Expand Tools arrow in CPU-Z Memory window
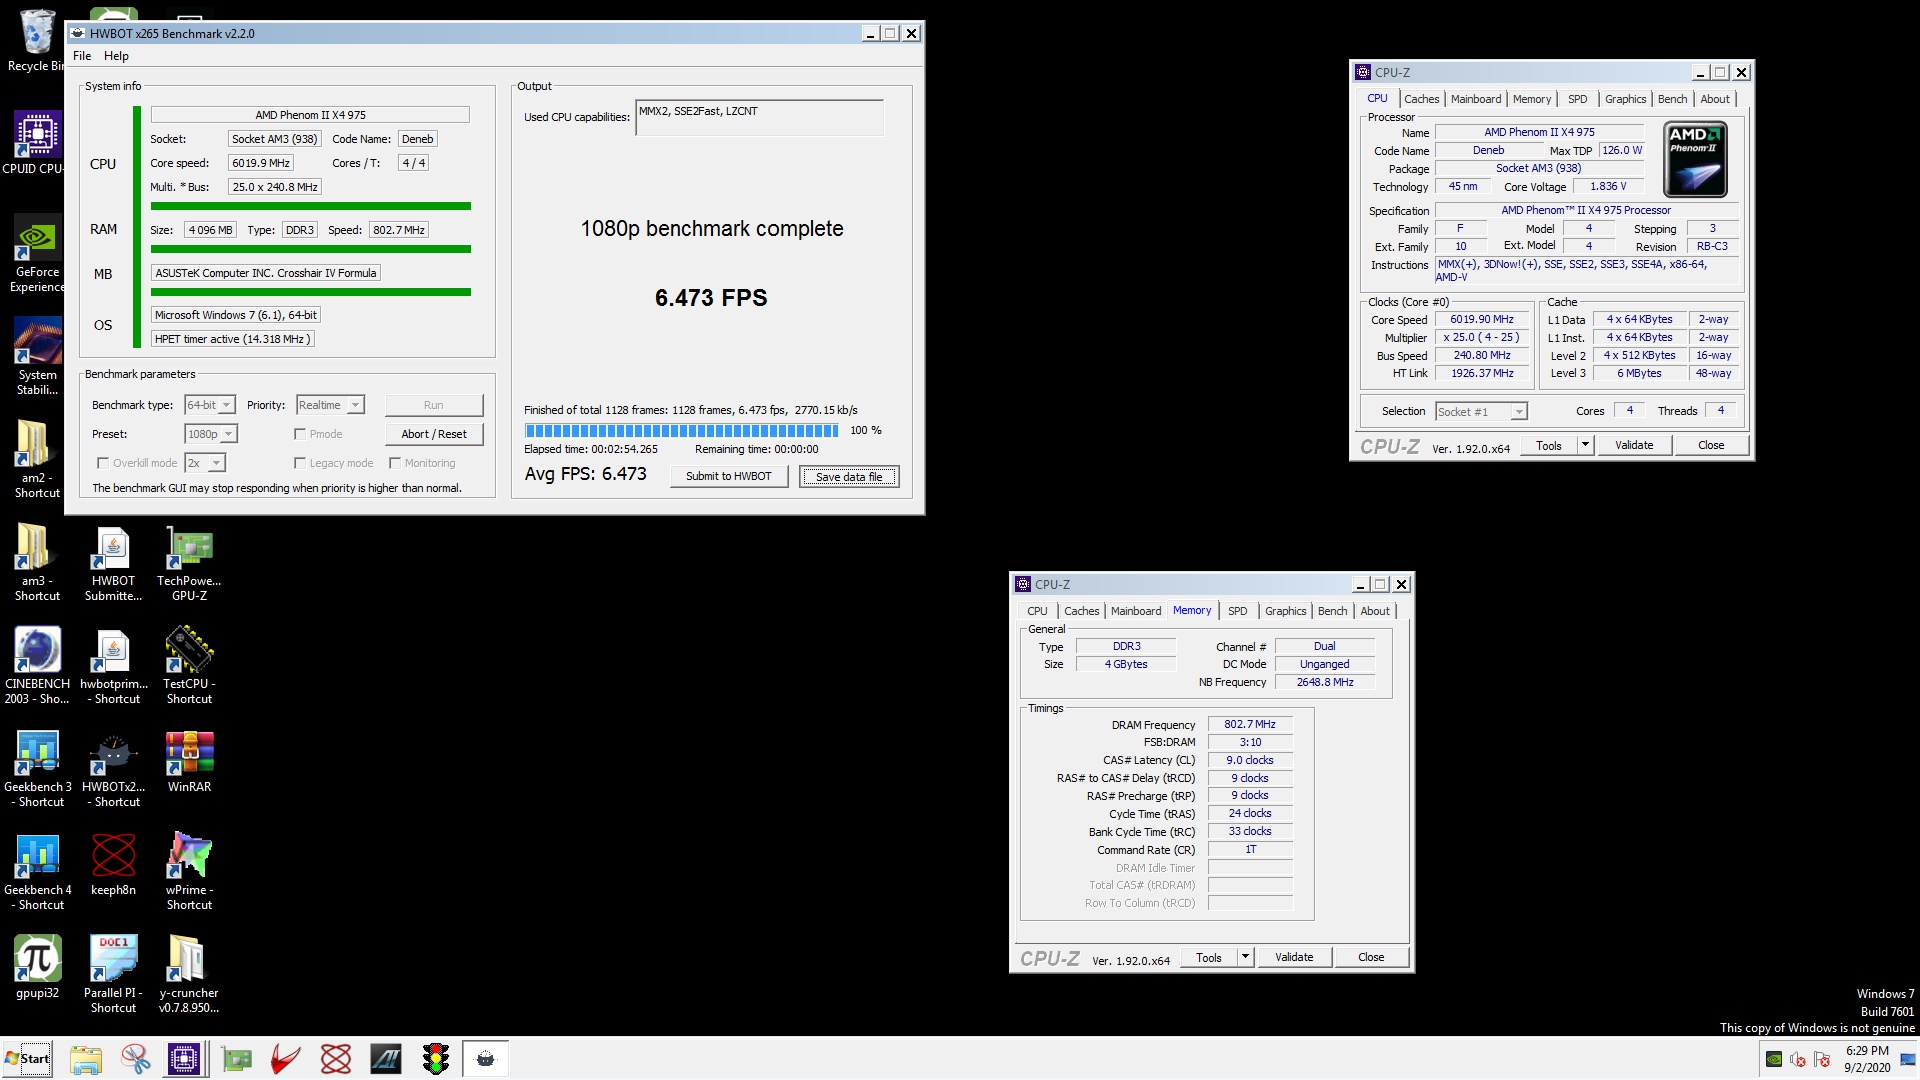The height and width of the screenshot is (1080, 1920). [1245, 957]
